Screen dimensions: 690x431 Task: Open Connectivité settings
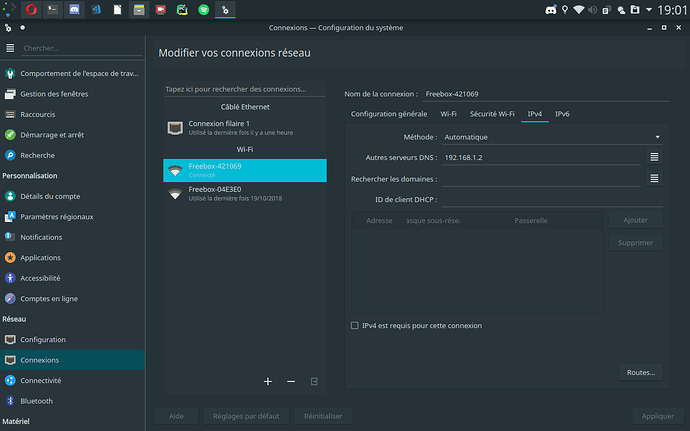click(x=73, y=380)
